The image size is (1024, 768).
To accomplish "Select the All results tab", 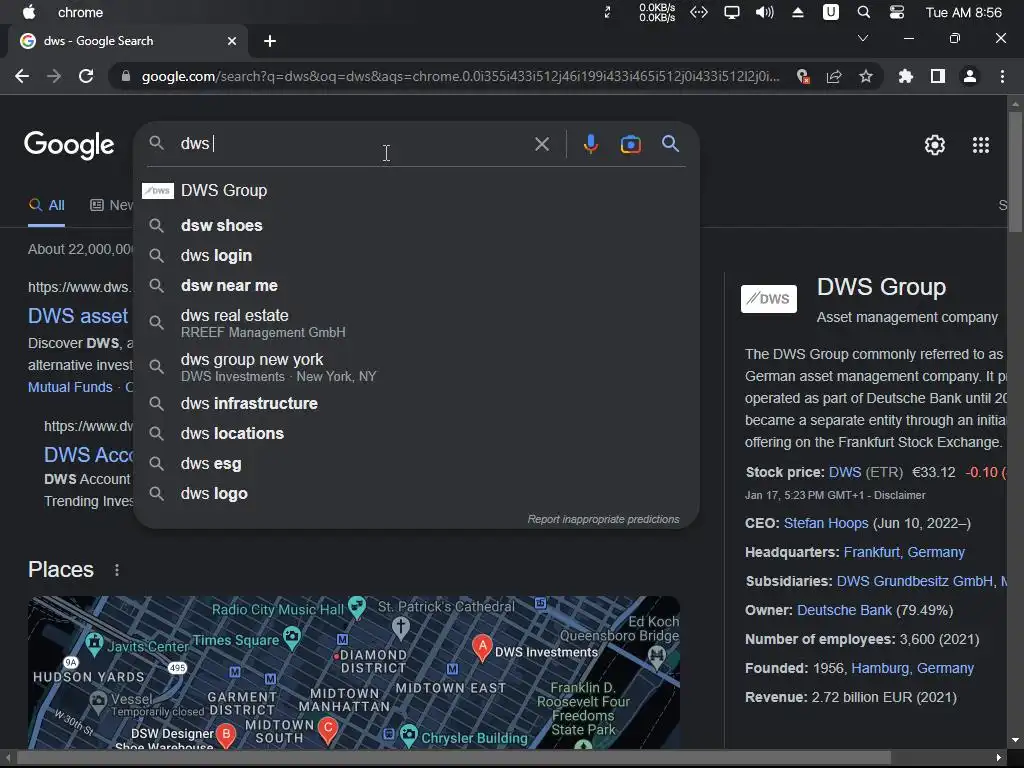I will 46,205.
